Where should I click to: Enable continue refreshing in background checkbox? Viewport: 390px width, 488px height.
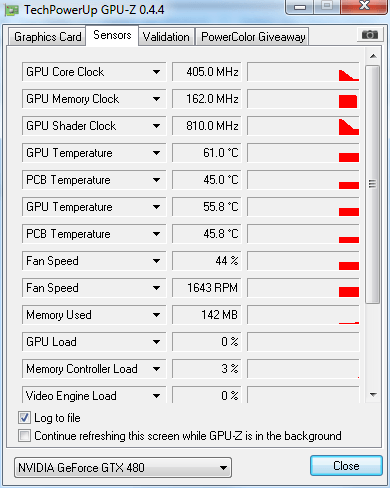click(24, 436)
